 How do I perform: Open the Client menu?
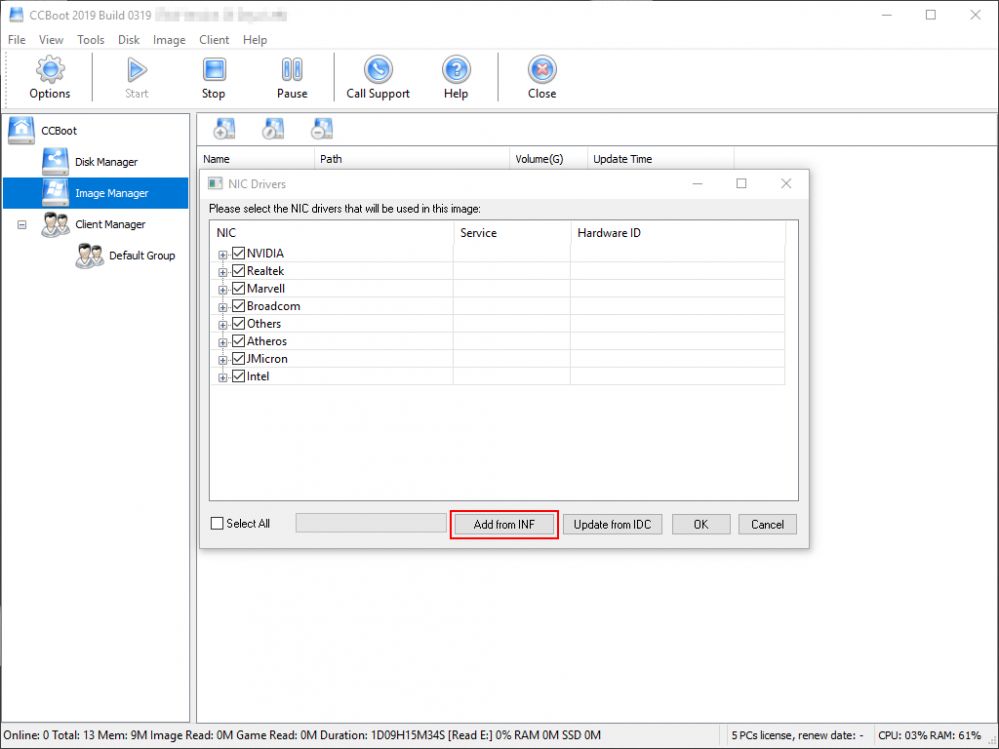pyautogui.click(x=214, y=39)
